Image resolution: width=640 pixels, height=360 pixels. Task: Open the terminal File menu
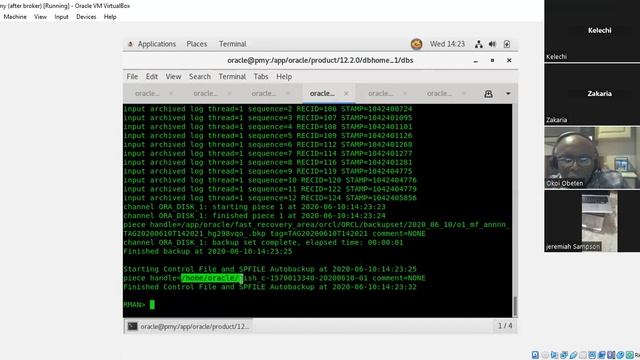tap(132, 76)
